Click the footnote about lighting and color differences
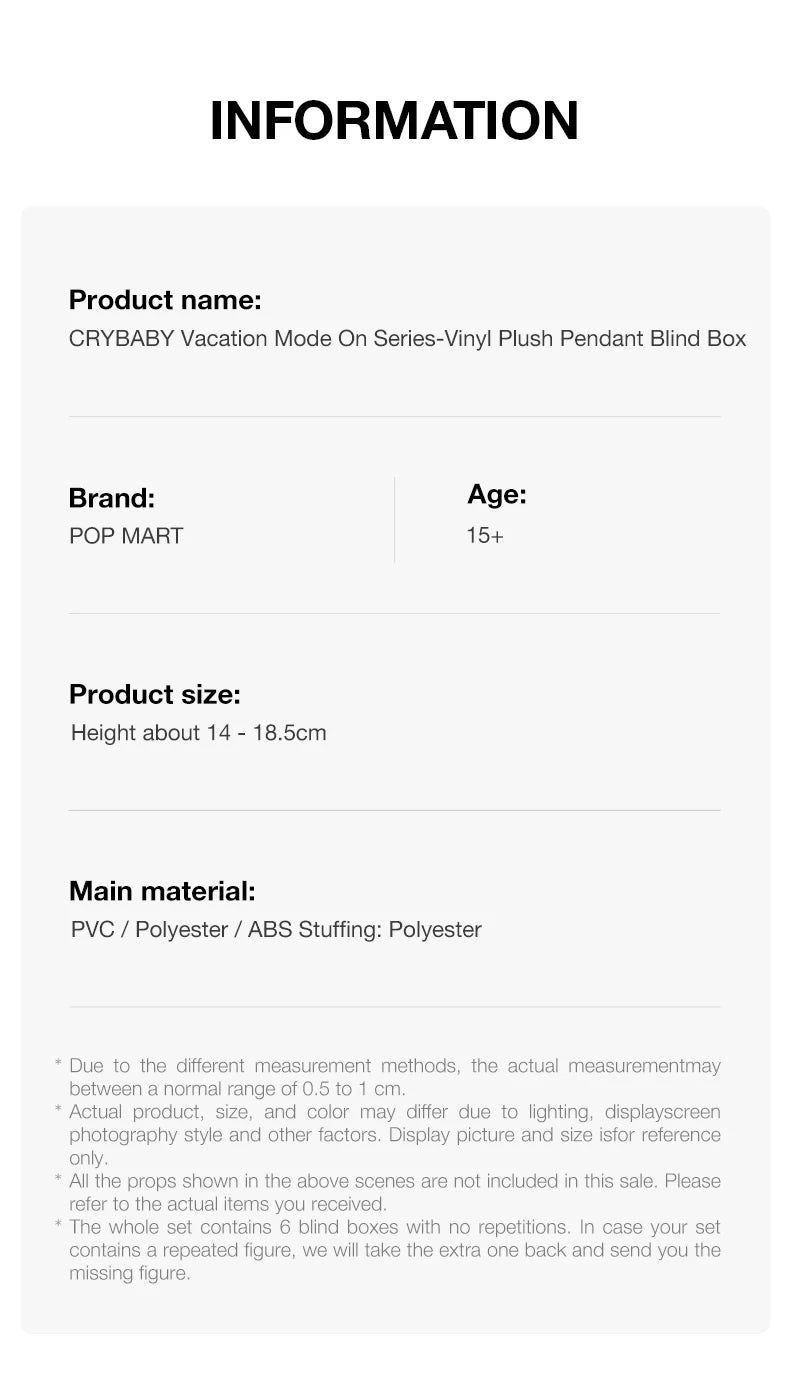Image resolution: width=790 pixels, height=1393 pixels. coord(394,1135)
